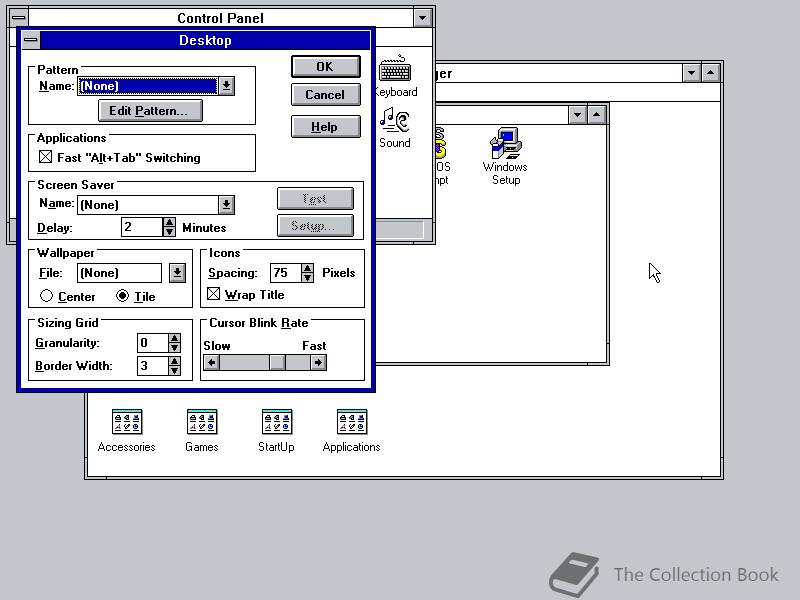Increase the Granularity value

[174, 338]
